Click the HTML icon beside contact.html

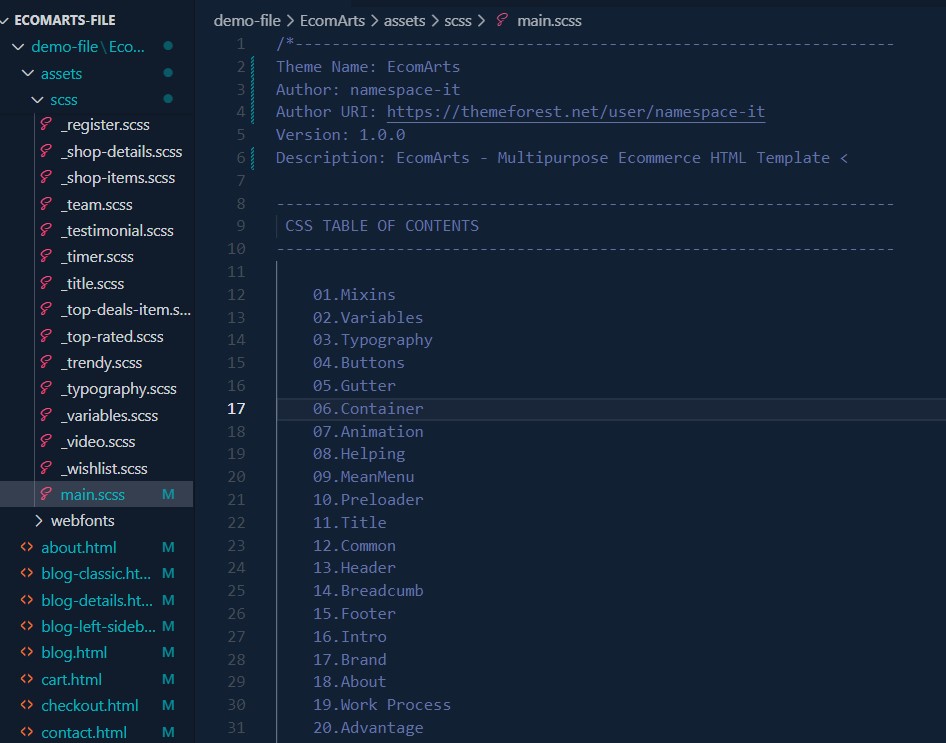[27, 732]
